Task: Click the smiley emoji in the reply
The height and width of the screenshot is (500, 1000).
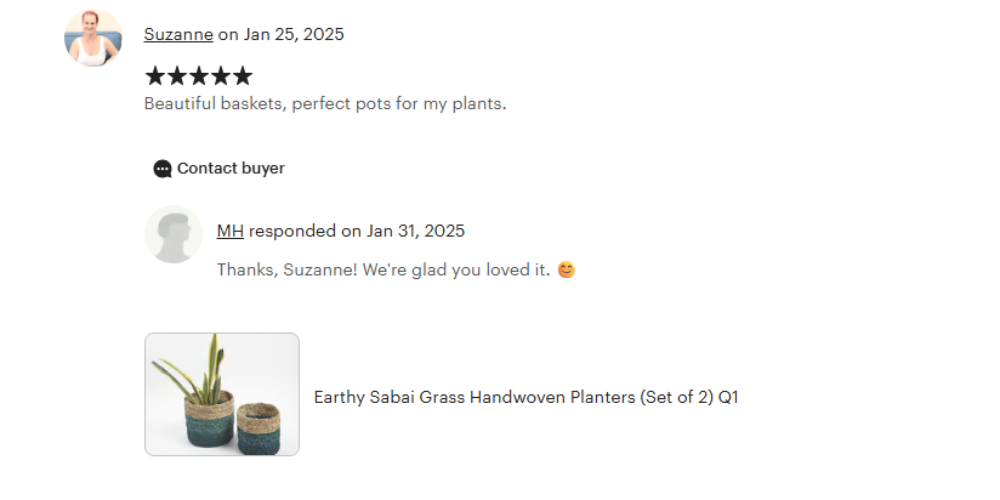Action: tap(566, 270)
